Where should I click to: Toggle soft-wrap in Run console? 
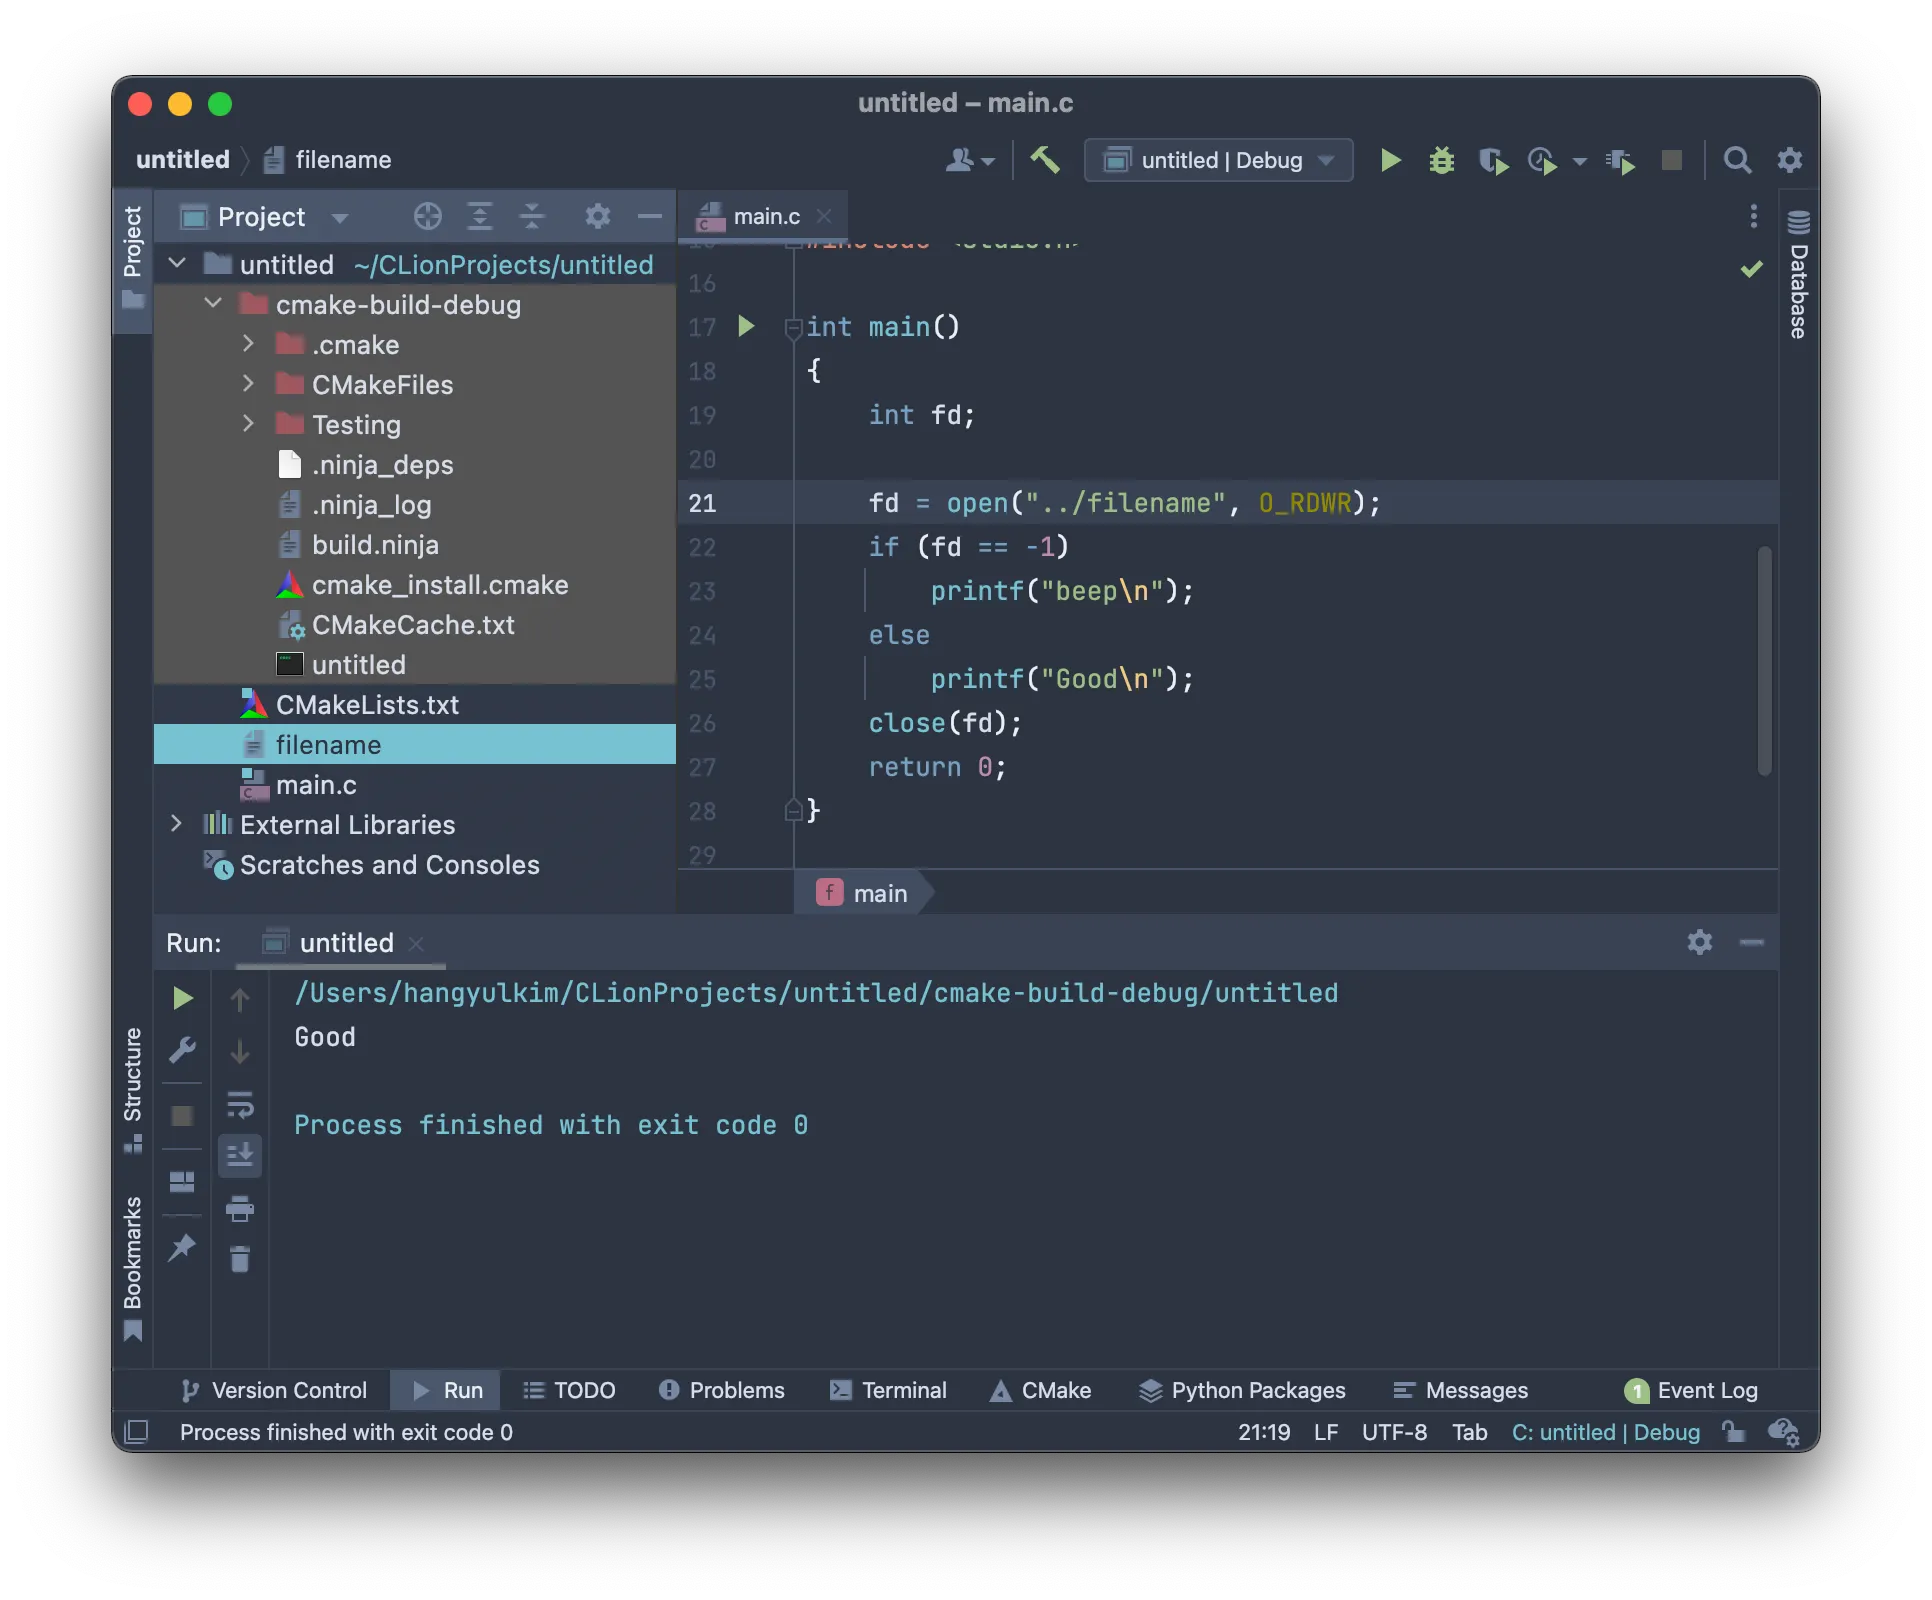(x=240, y=1105)
